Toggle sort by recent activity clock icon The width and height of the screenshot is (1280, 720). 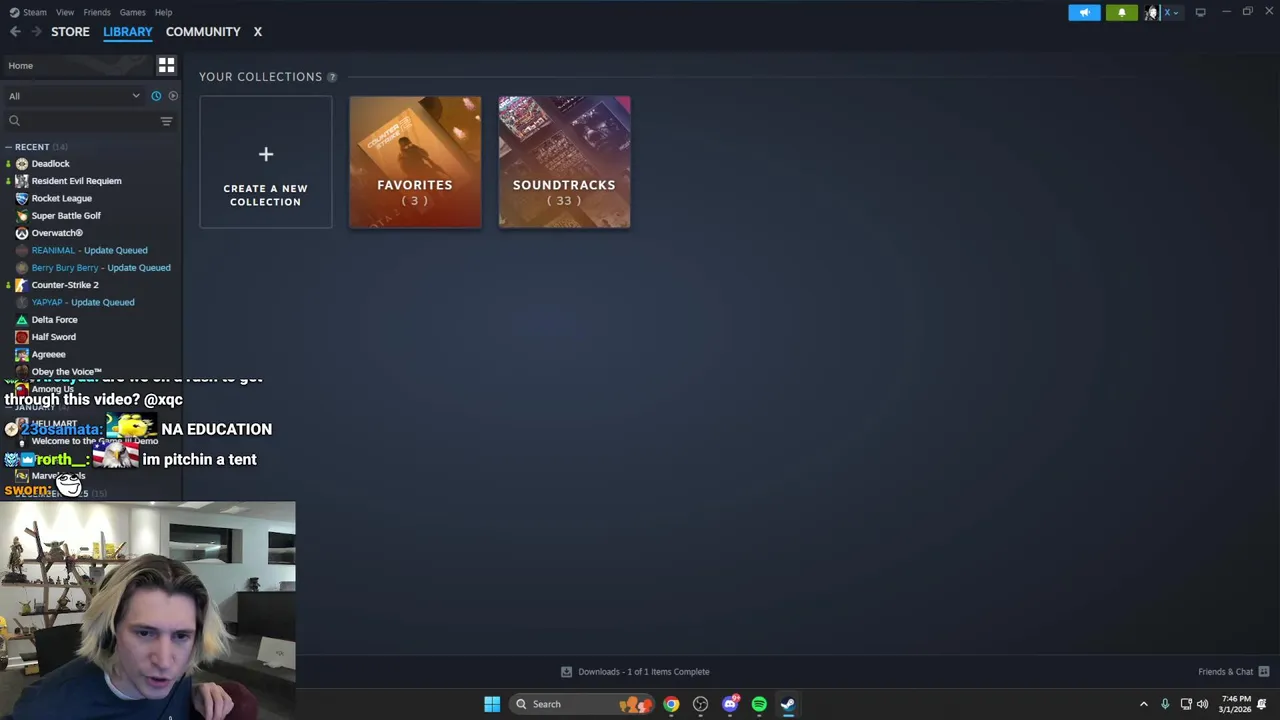pyautogui.click(x=156, y=96)
